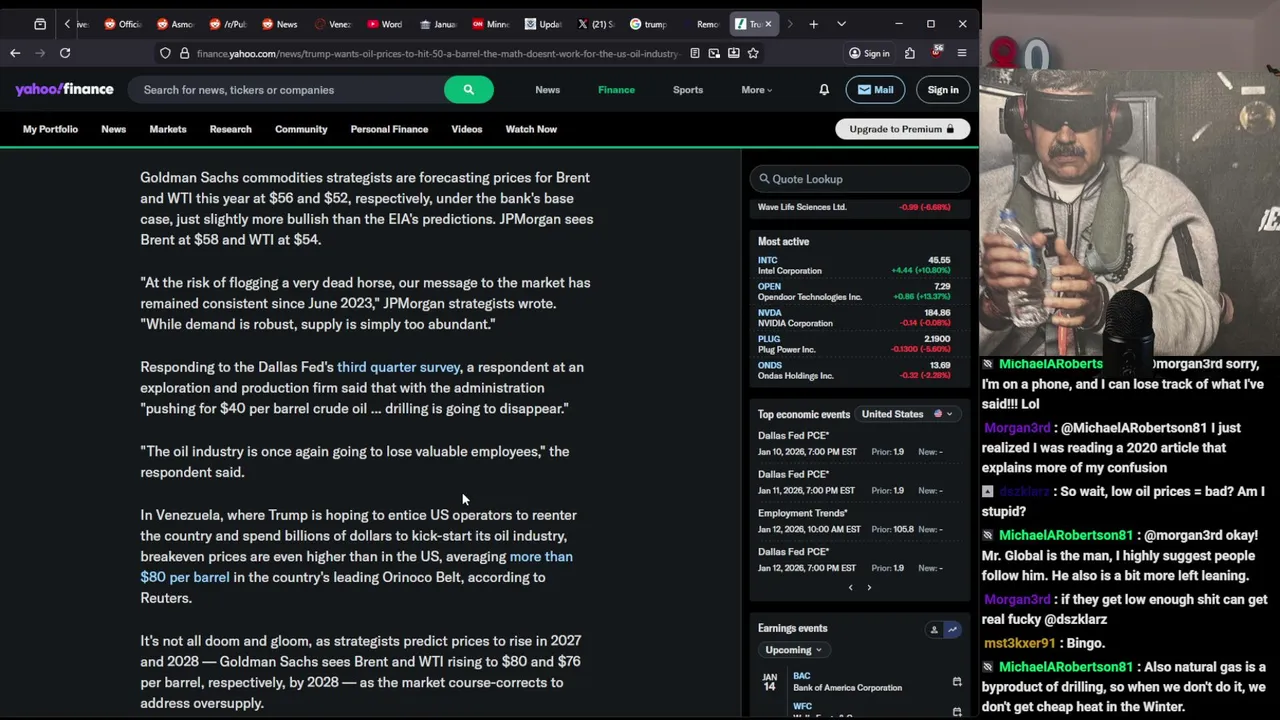Go to Finance in top header
This screenshot has height=720, width=1280.
point(616,90)
